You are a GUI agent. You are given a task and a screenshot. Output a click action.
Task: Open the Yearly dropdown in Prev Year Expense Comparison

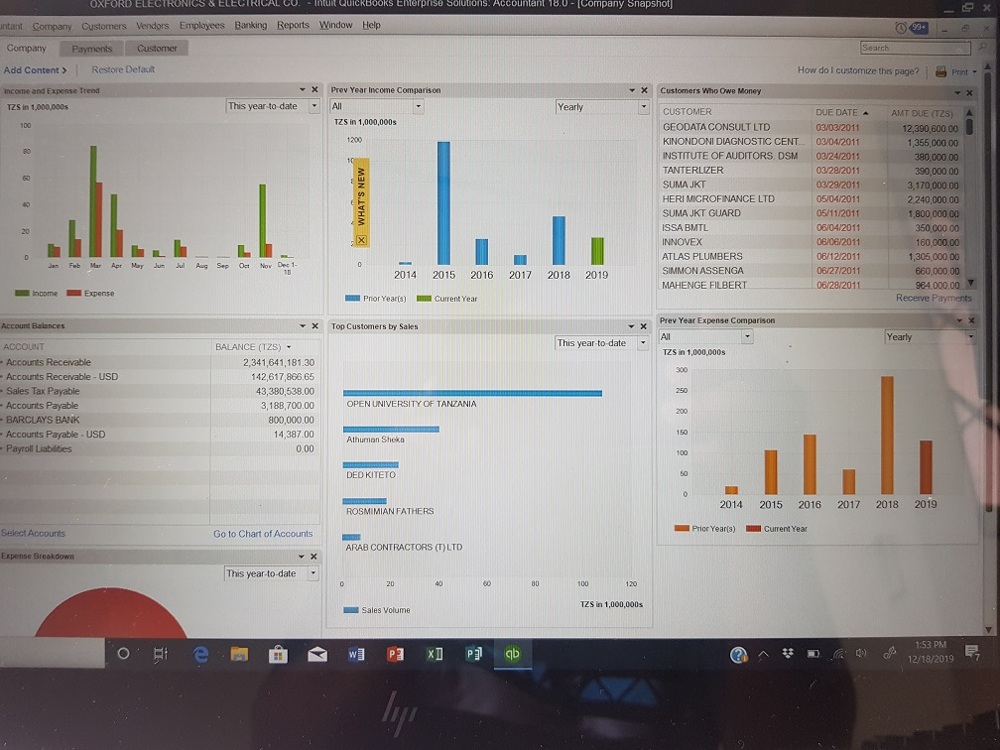[x=930, y=337]
